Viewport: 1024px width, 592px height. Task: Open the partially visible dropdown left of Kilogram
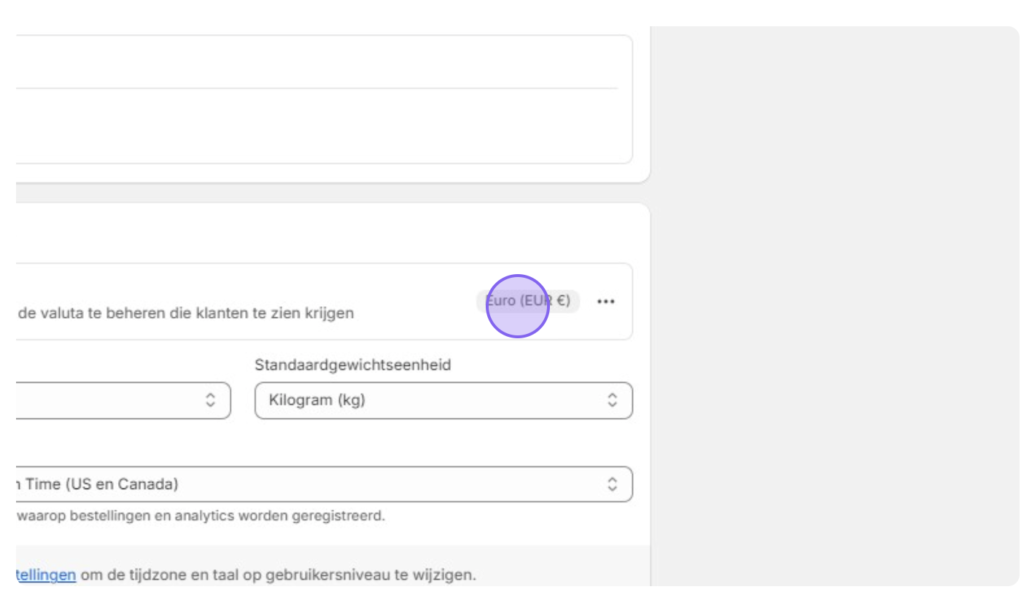(123, 400)
